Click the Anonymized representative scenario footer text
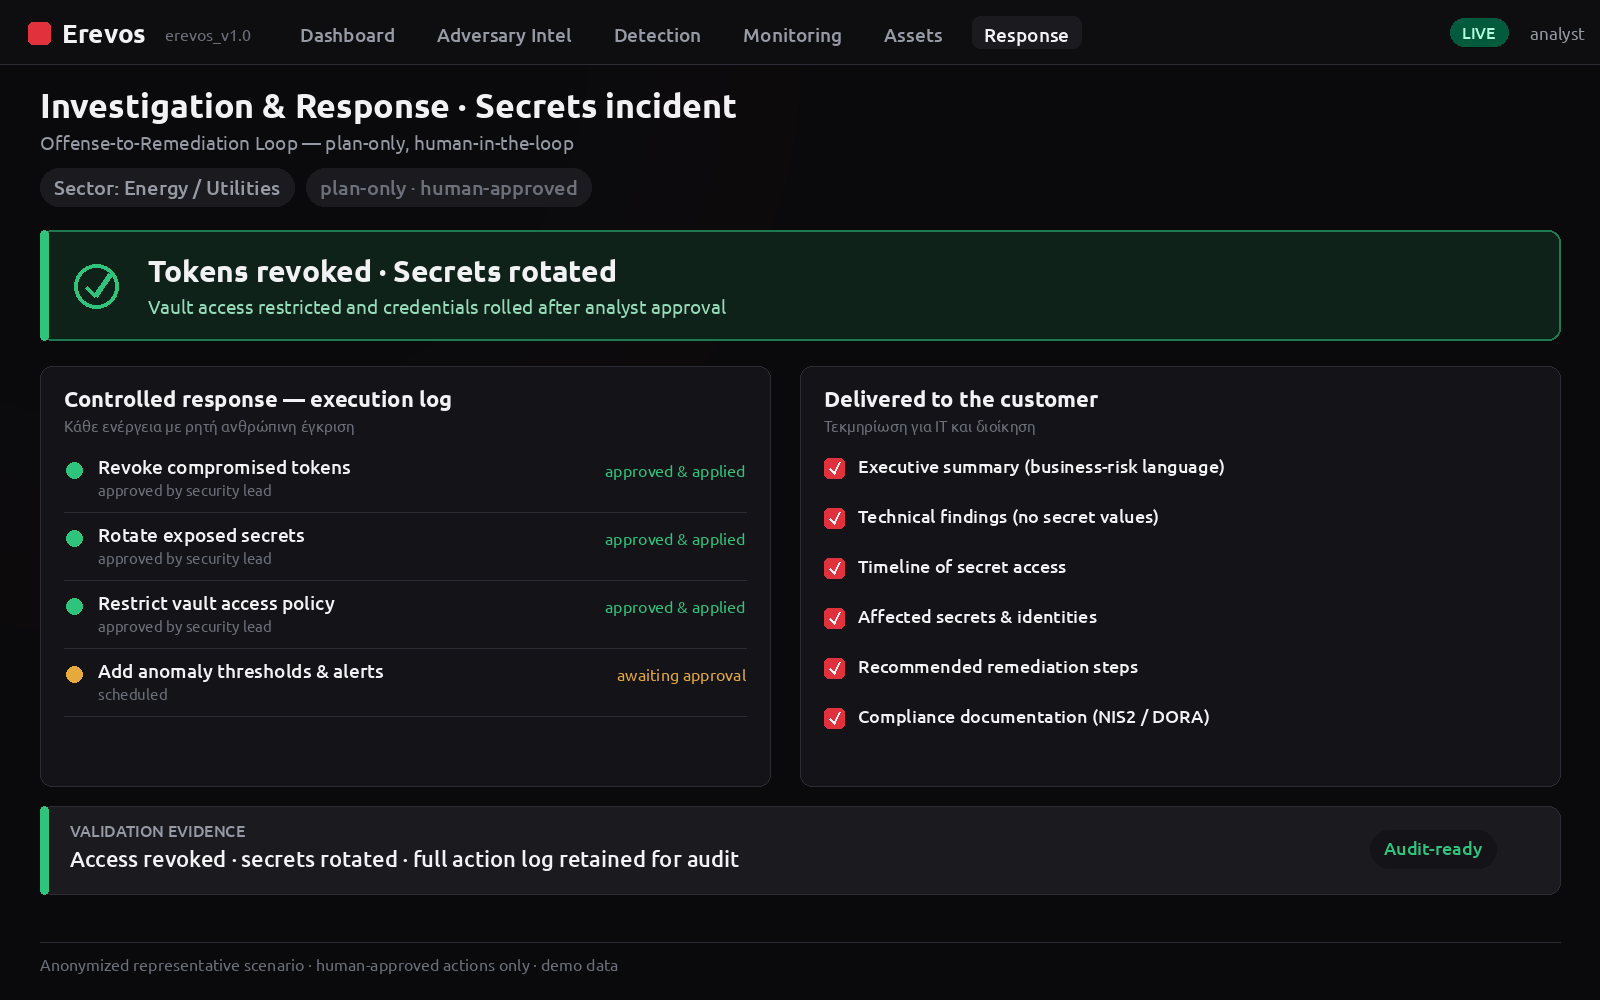The image size is (1600, 1000). pyautogui.click(x=329, y=965)
